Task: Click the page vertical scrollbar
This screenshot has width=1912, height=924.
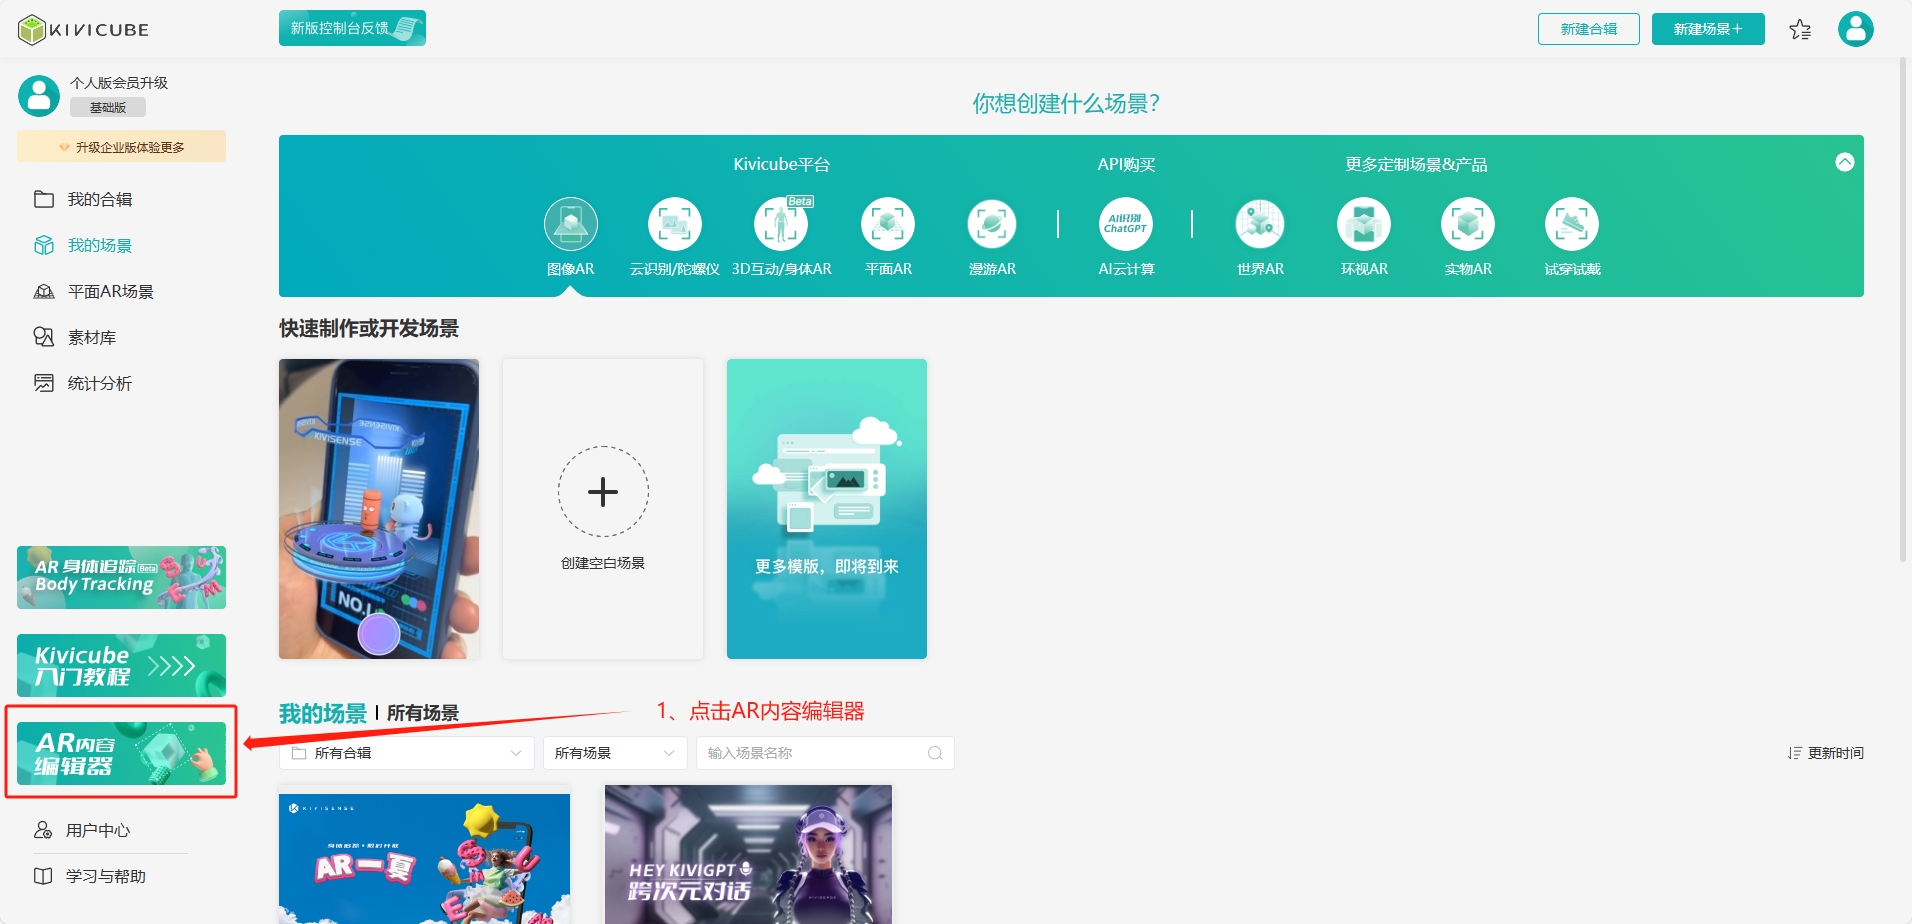Action: [x=1903, y=310]
